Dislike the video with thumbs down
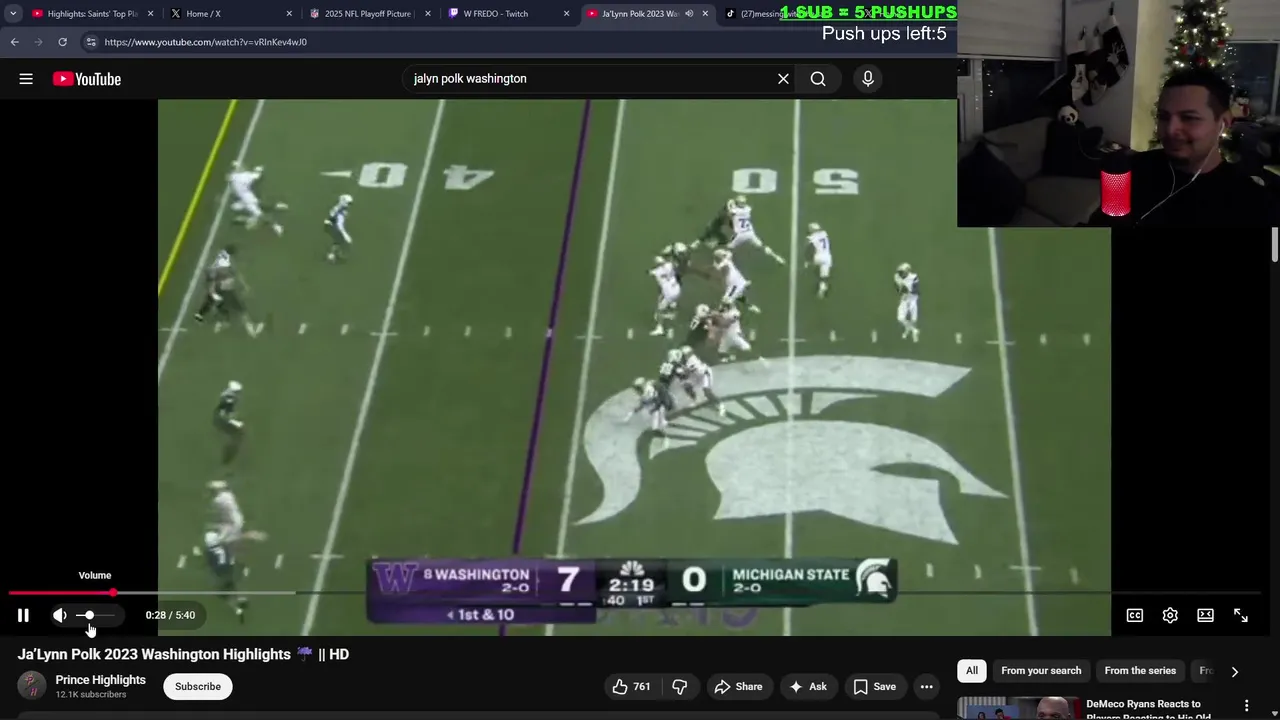Screen dimensions: 1280x720 (680, 686)
